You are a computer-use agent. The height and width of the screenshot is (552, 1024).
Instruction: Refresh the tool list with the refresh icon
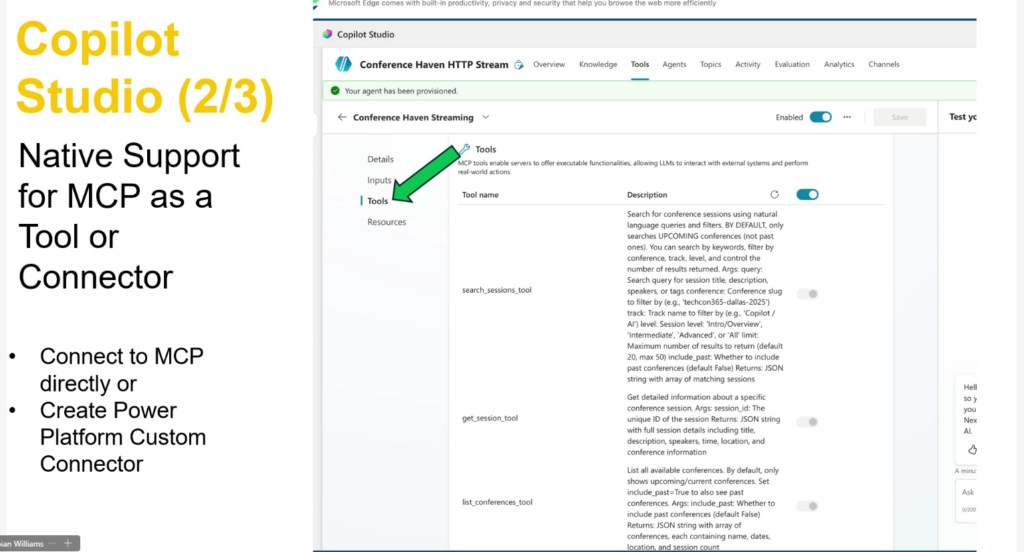pos(774,194)
